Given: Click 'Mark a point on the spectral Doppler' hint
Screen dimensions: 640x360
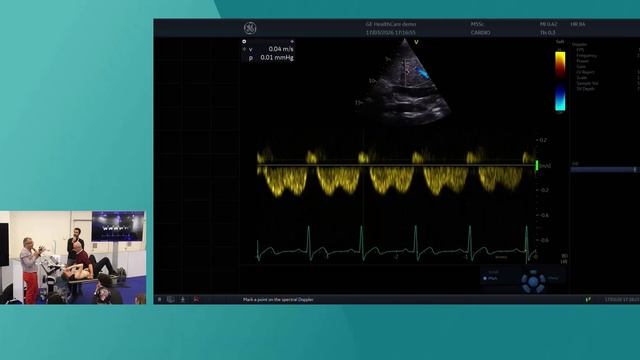Looking at the screenshot, I should pos(278,300).
